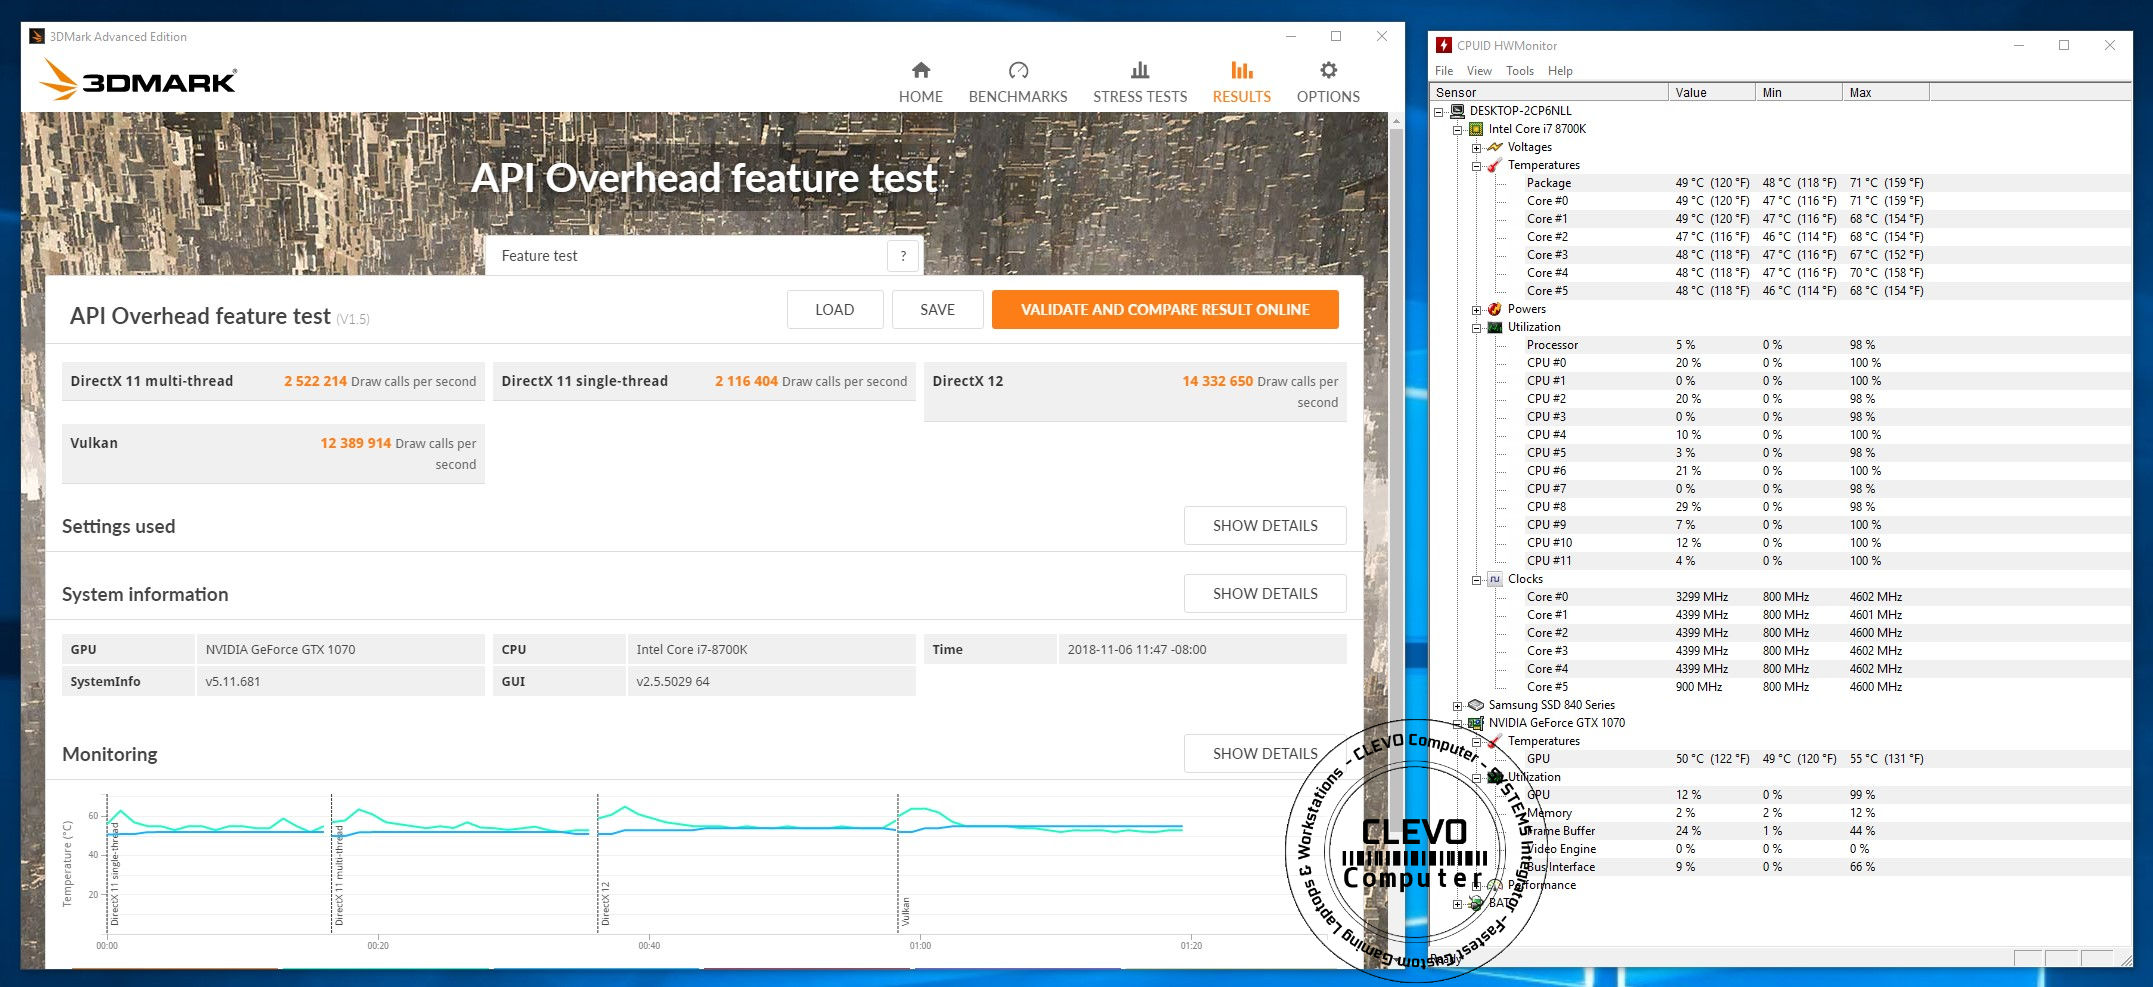Viewport: 2153px width, 987px height.
Task: Click the 3DMark title bar app icon
Action: [37, 37]
